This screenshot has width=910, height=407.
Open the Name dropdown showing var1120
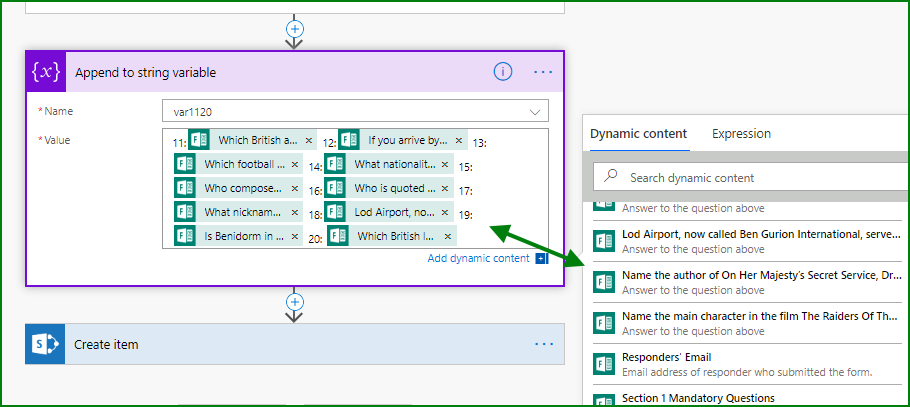click(x=355, y=111)
